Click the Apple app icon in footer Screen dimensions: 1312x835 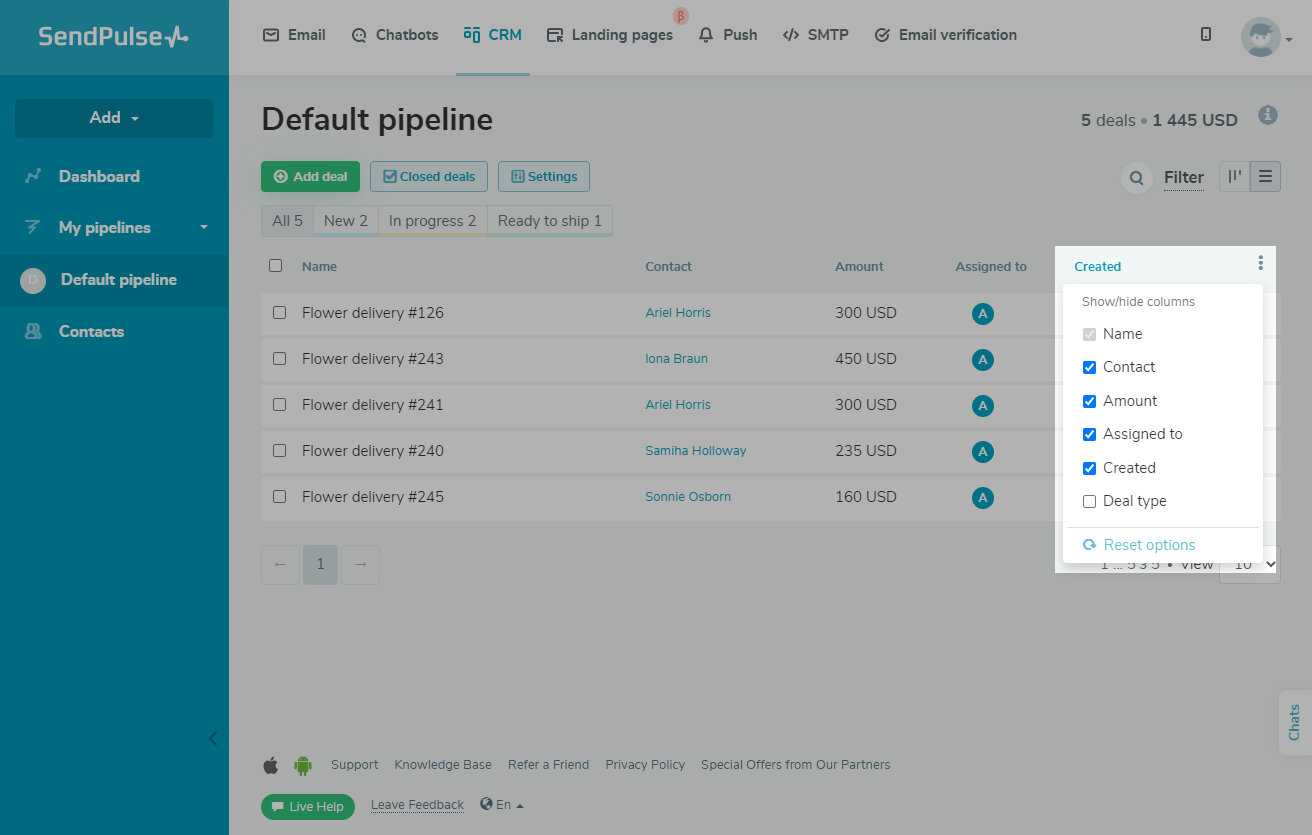click(x=271, y=765)
